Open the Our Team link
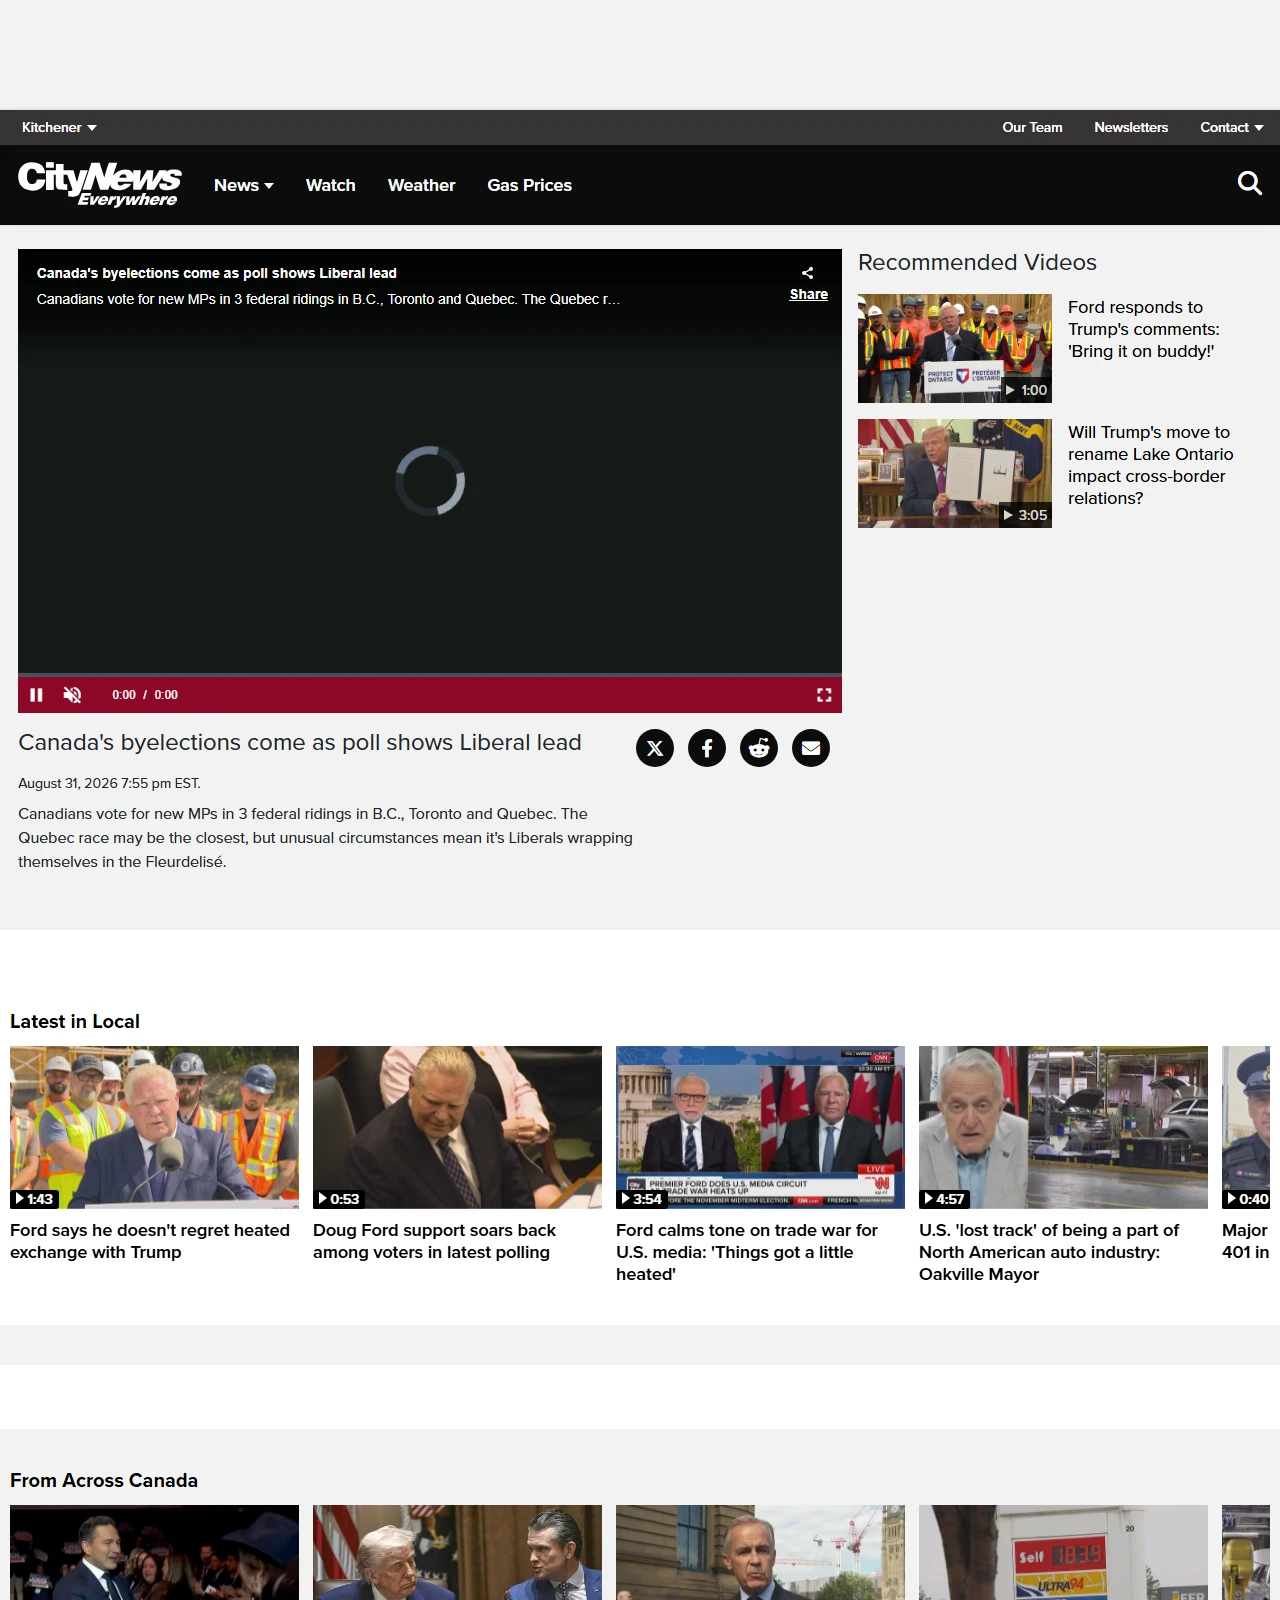This screenshot has height=1600, width=1280. (x=1032, y=127)
